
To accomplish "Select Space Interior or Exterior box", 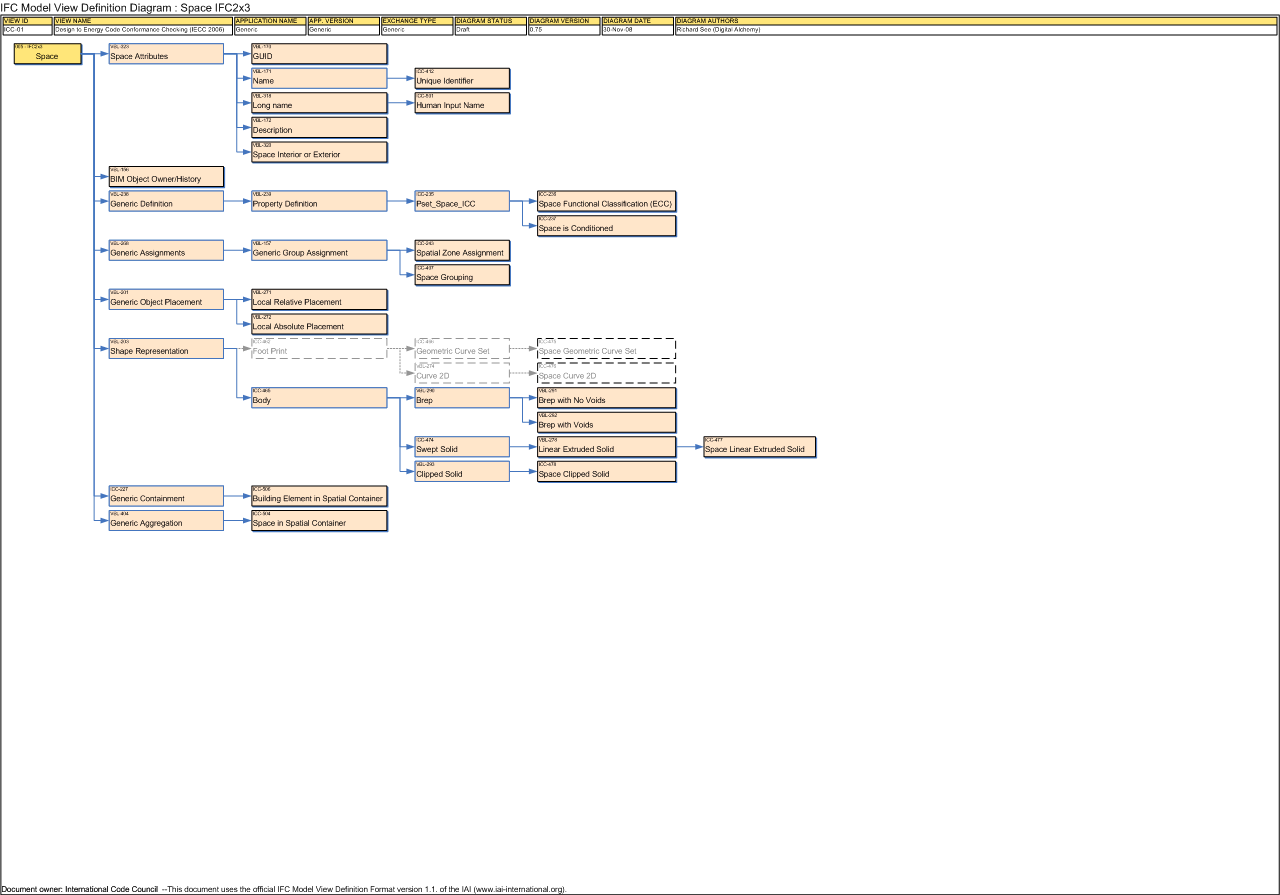I will click(319, 152).
